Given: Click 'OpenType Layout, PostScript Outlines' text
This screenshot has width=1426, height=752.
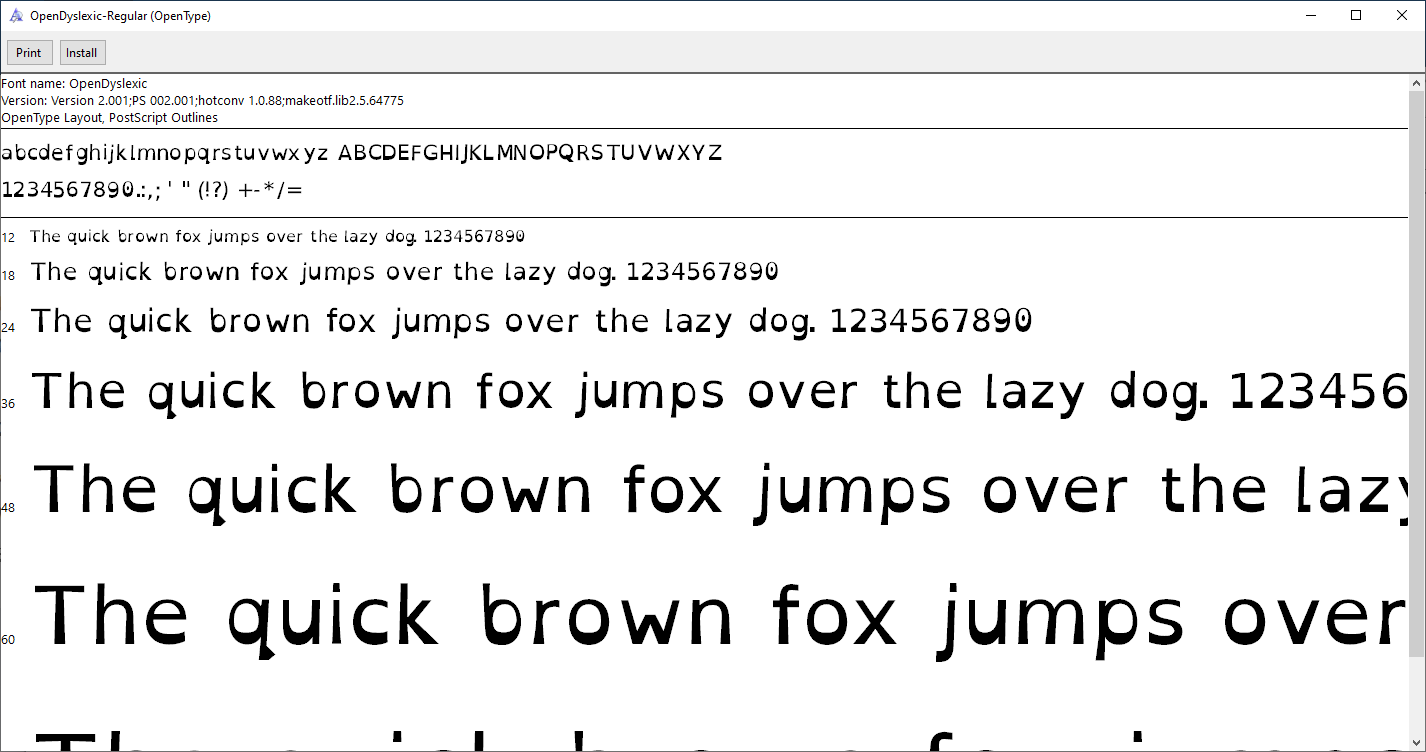Looking at the screenshot, I should [x=109, y=118].
